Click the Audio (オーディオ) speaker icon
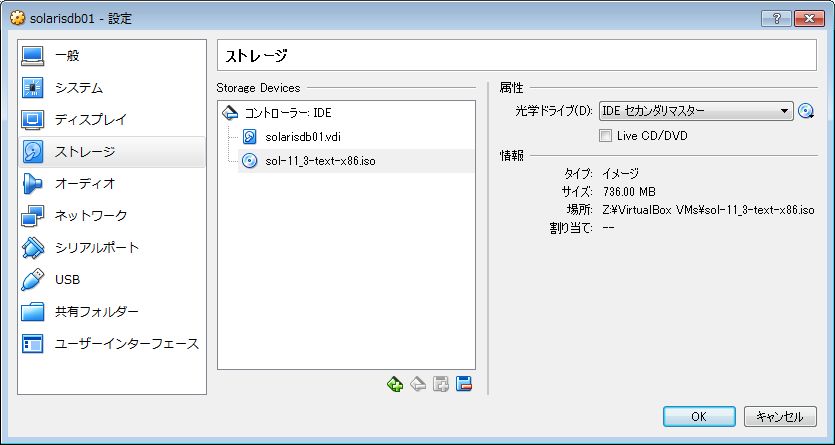This screenshot has height=445, width=835. [32, 184]
